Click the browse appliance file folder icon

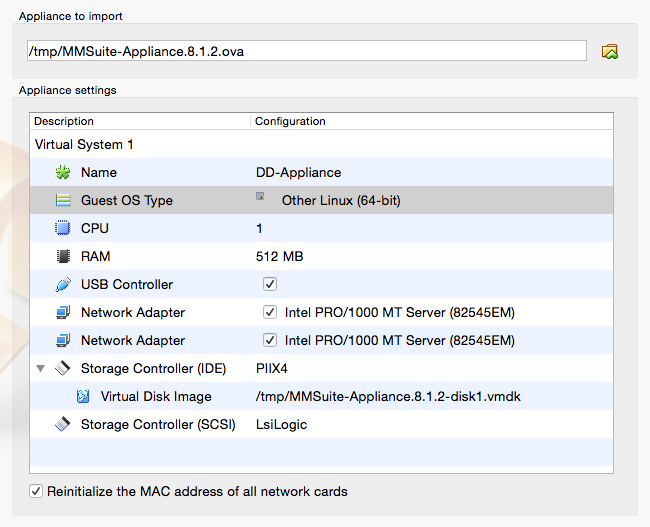(609, 51)
